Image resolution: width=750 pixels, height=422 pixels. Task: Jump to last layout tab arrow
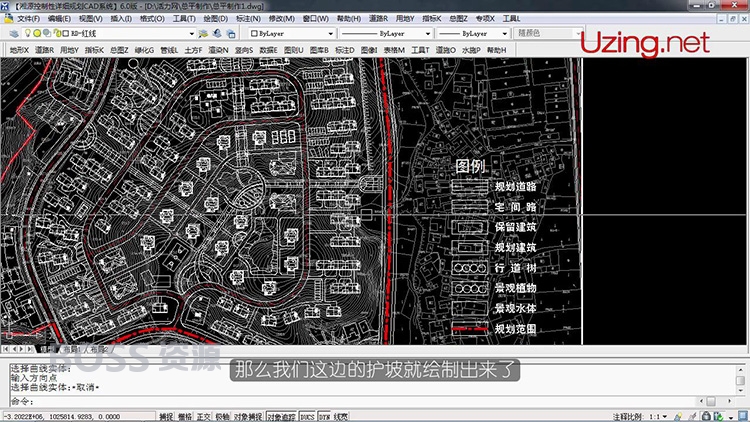click(x=30, y=349)
